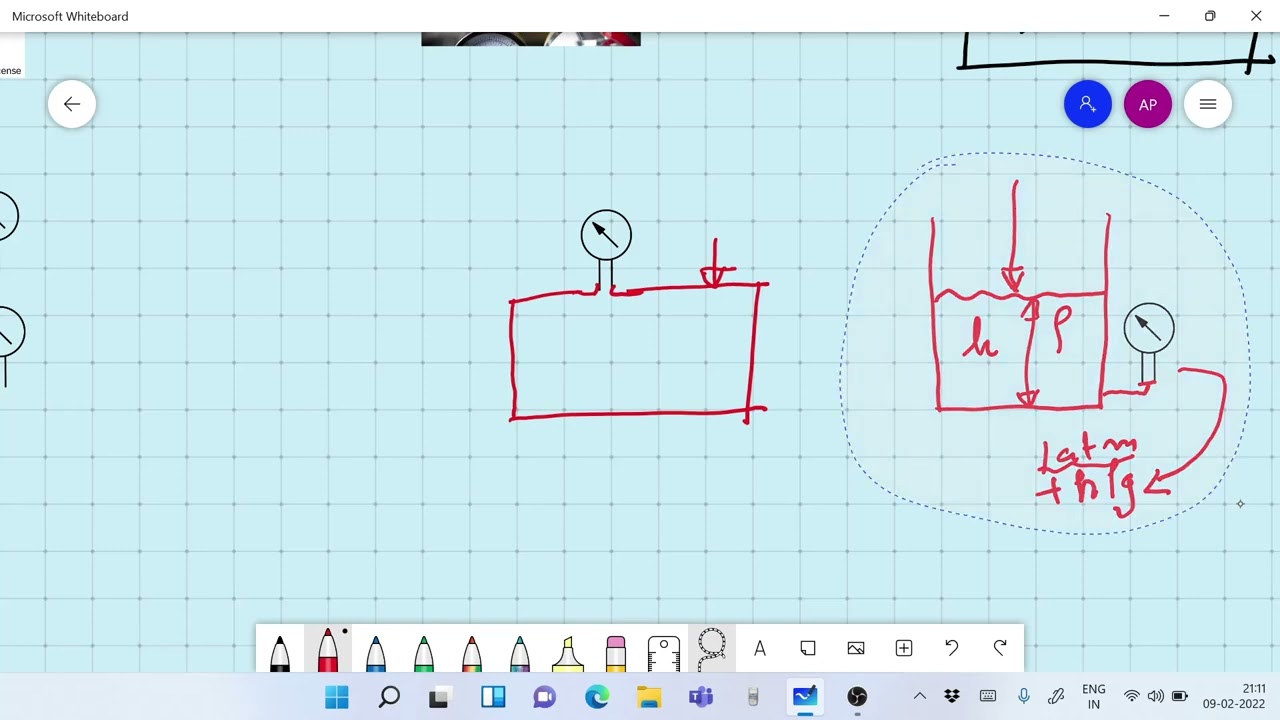Open Microsoft Edge from the taskbar
1280x720 pixels.
tap(597, 697)
